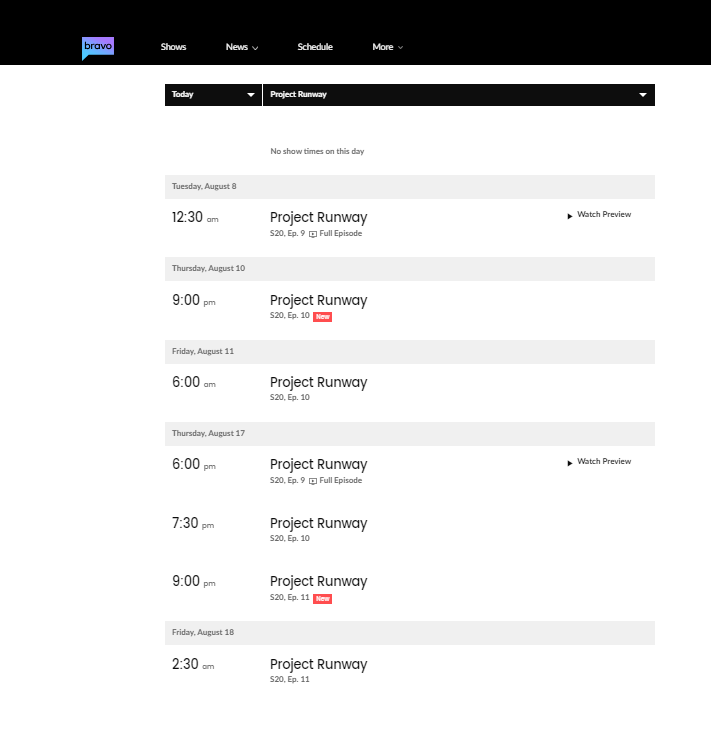Expand the News menu chevron
Screen dimensions: 711x742
pos(255,48)
